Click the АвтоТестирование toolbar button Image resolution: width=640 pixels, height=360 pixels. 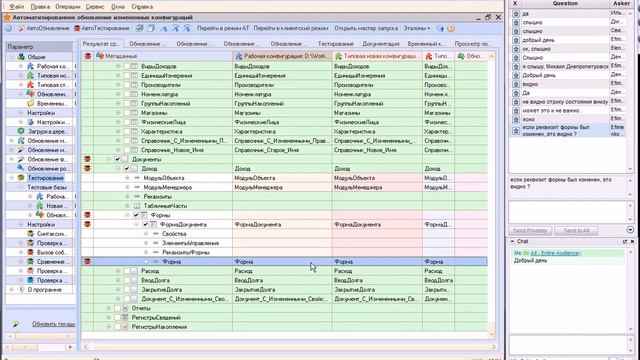[102, 29]
